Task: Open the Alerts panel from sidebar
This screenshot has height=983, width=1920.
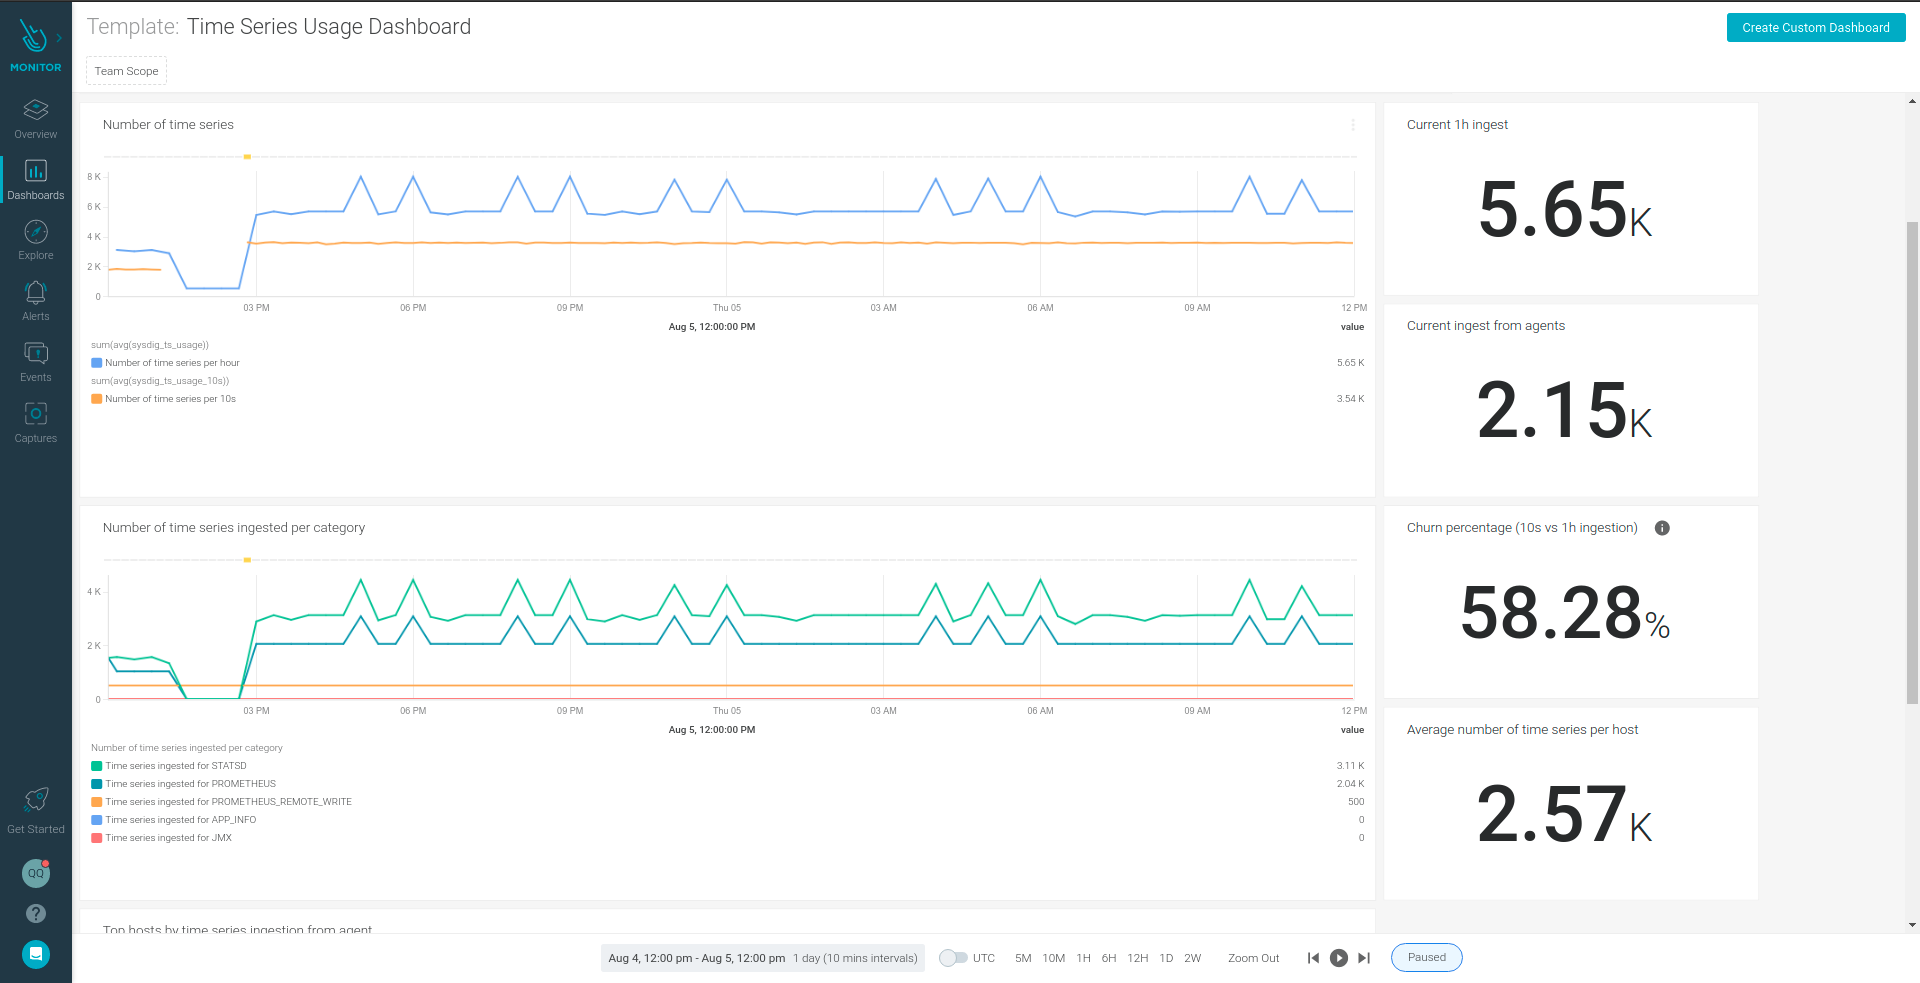Action: (35, 299)
